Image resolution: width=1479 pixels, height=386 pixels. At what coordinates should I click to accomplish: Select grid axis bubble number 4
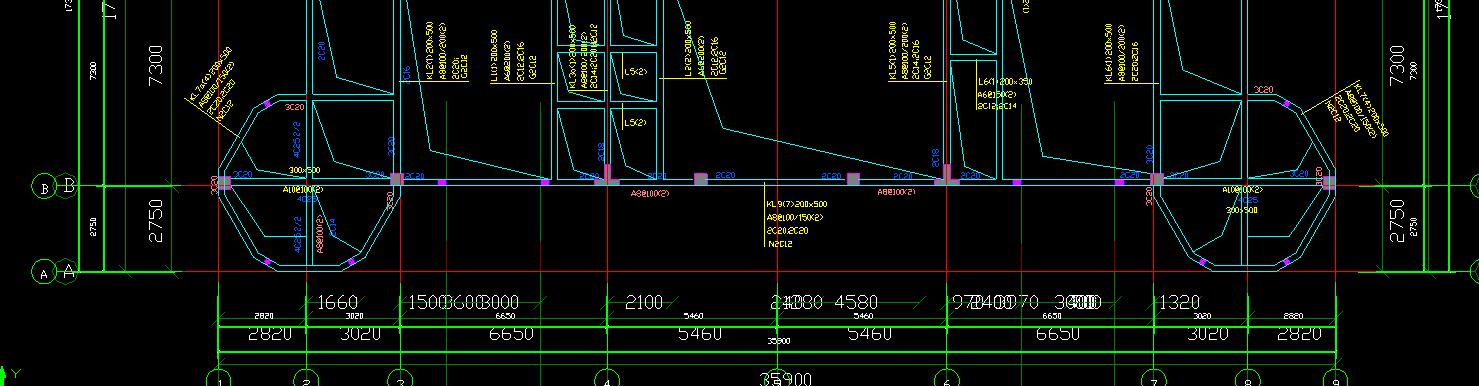(607, 378)
